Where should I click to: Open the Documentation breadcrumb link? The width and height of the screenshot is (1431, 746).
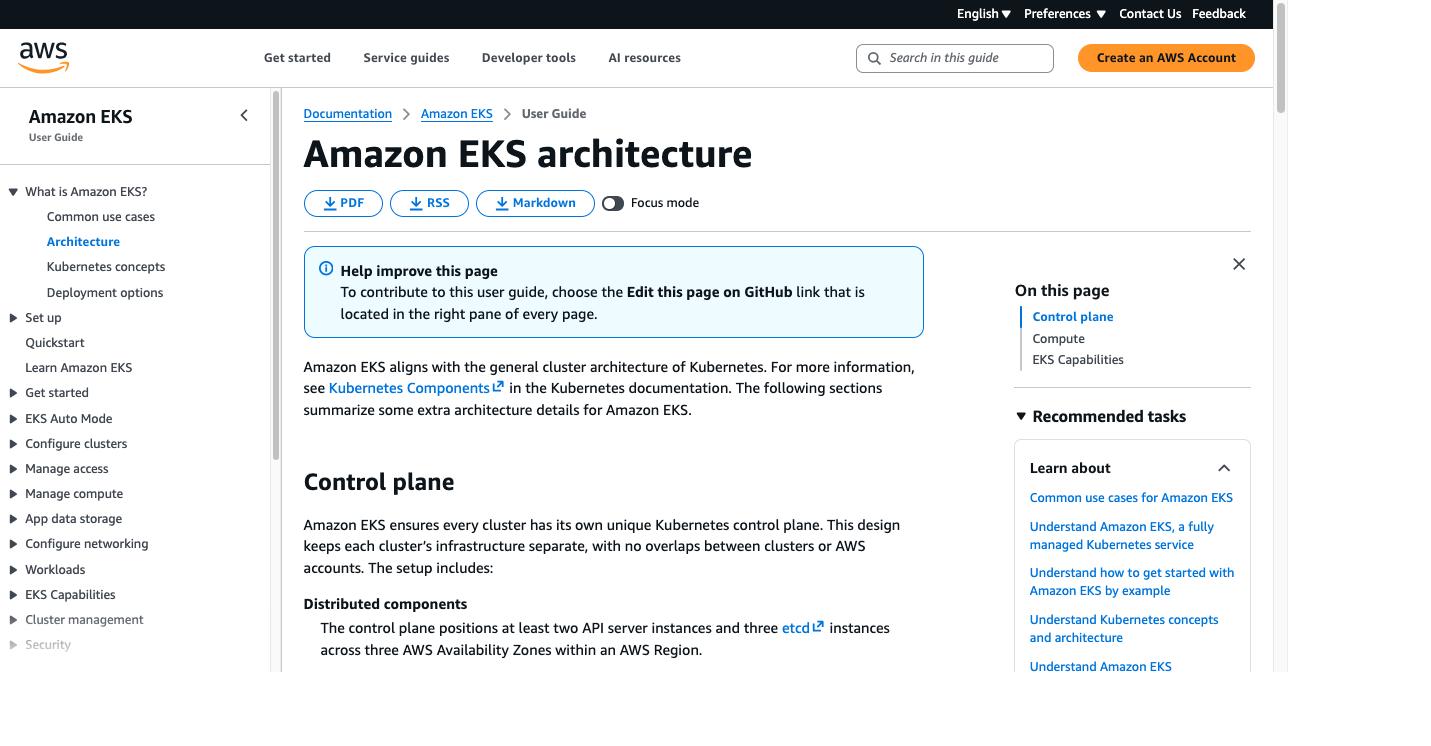[x=348, y=114]
